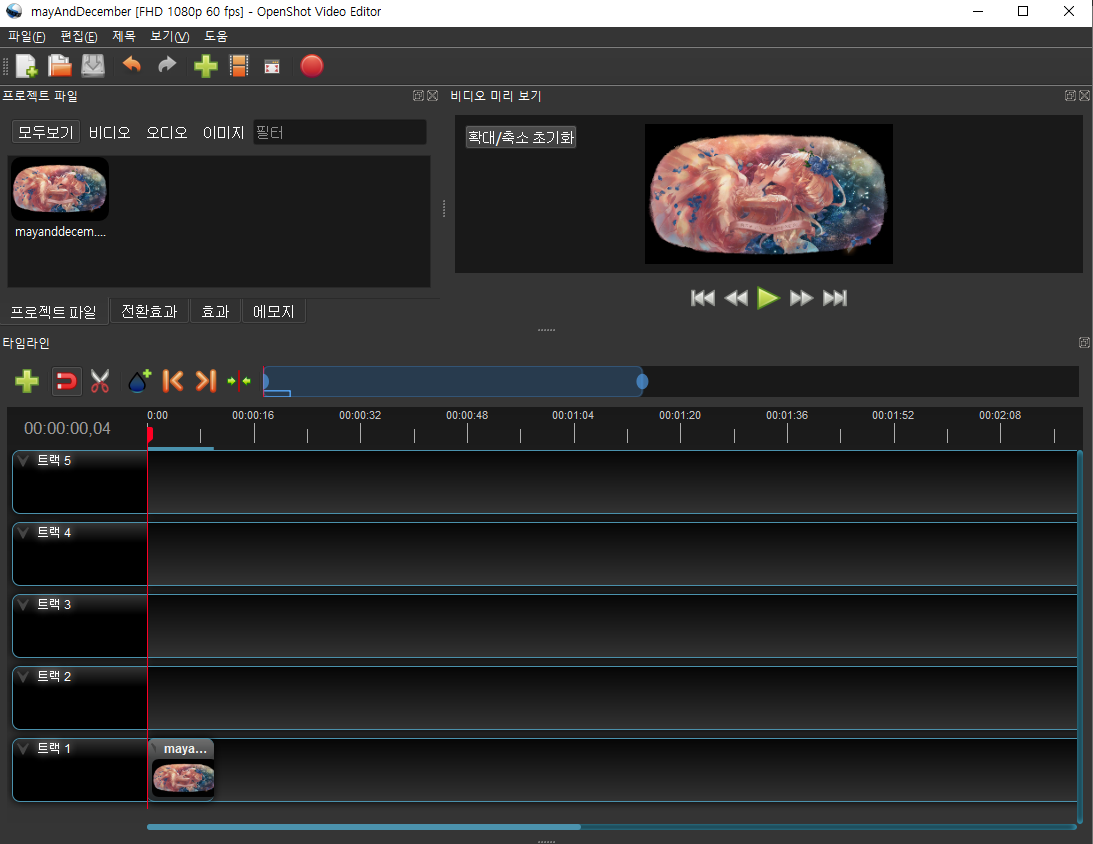
Task: Export video with the red circle button
Action: 312,66
